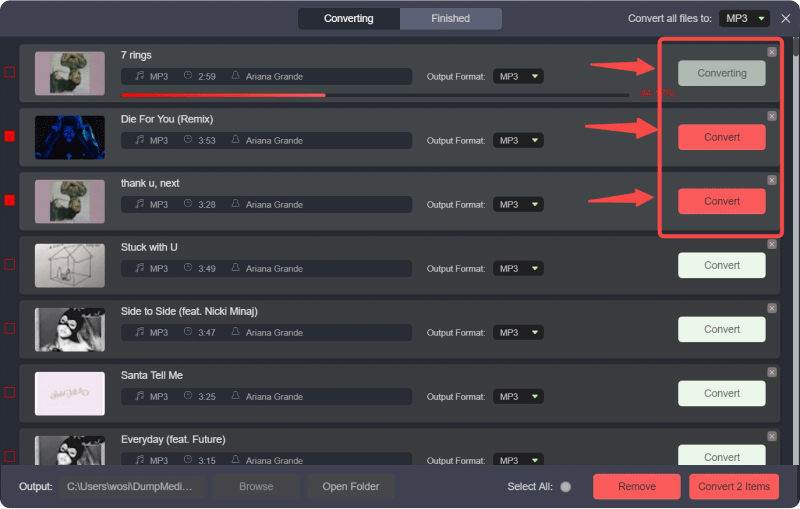Screen dimensions: 800x509
Task: Remove Stuck with U via its x icon
Action: pos(771,244)
